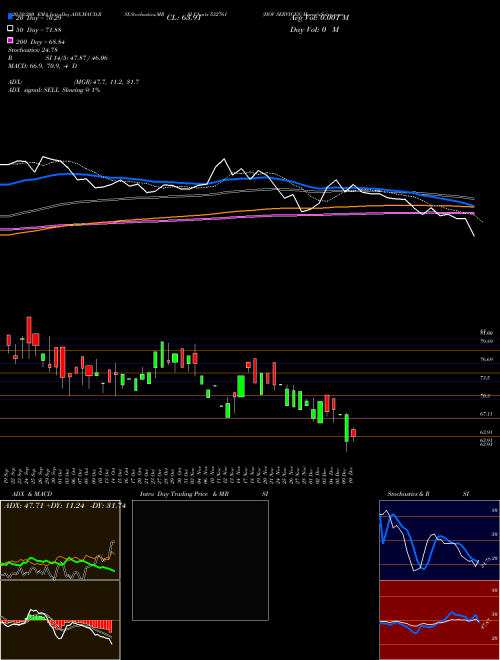
Task: Open the empty intraday trading price panel
Action: click(x=200, y=560)
